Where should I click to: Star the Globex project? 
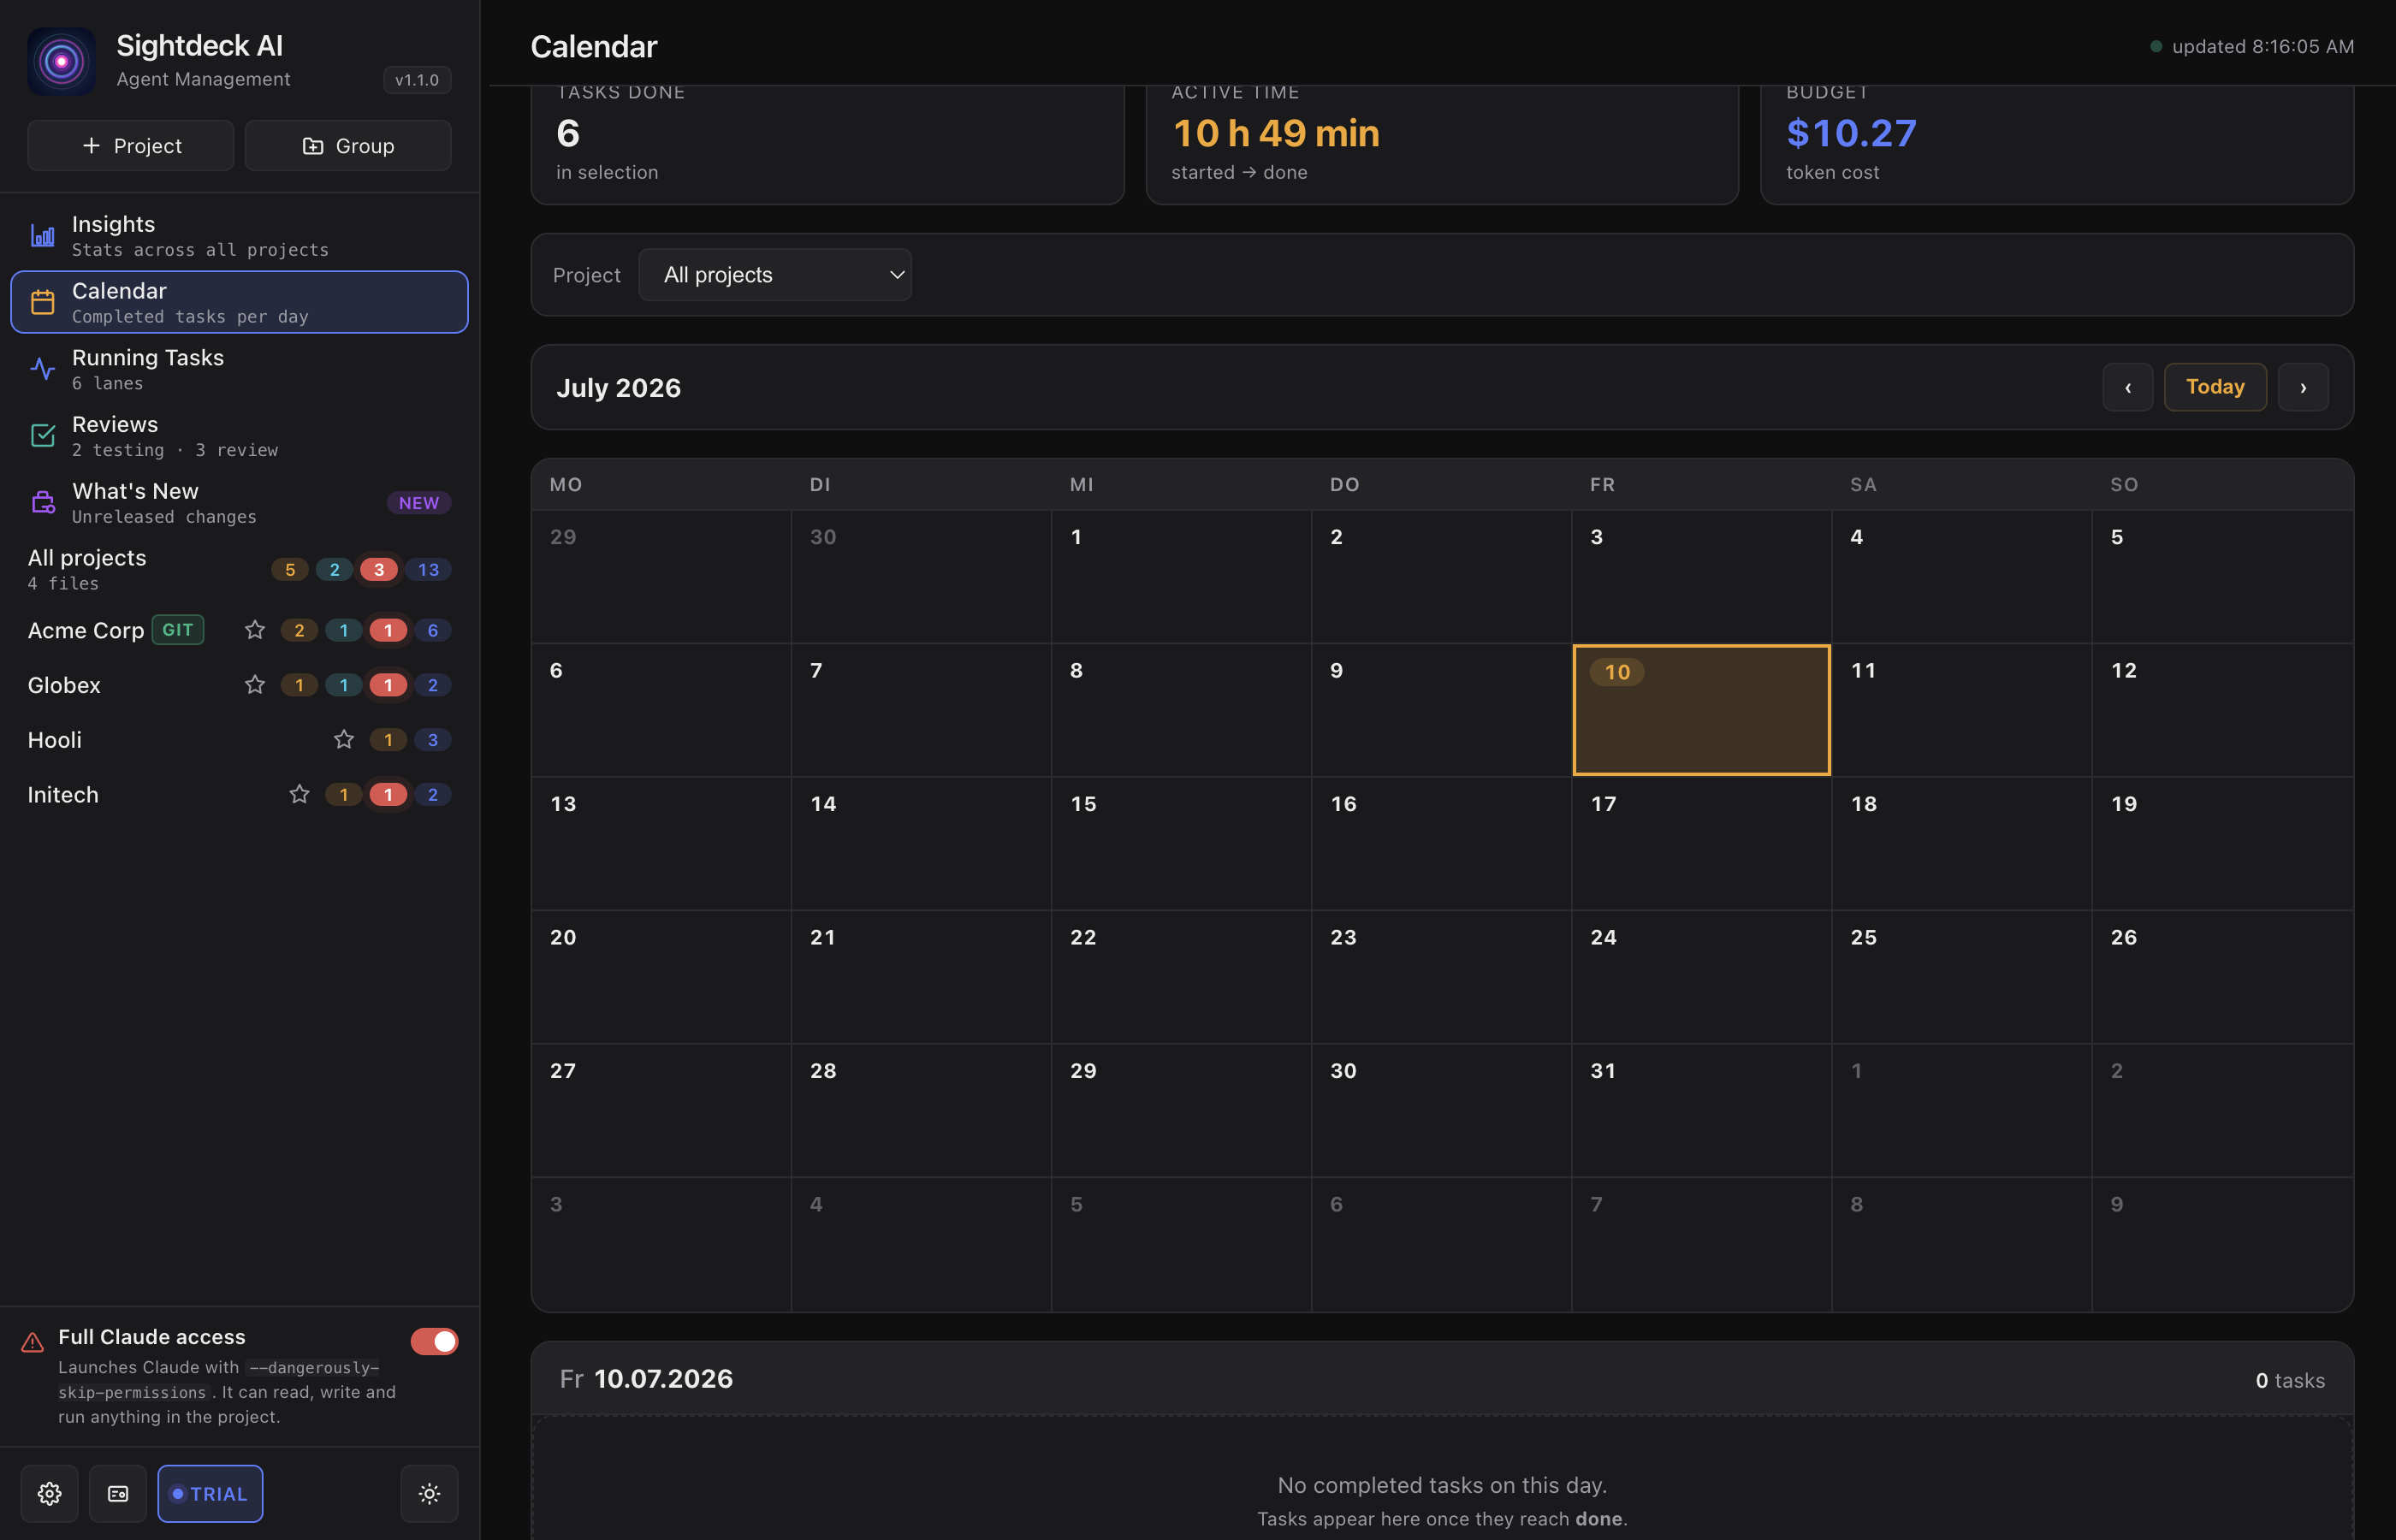click(x=255, y=685)
